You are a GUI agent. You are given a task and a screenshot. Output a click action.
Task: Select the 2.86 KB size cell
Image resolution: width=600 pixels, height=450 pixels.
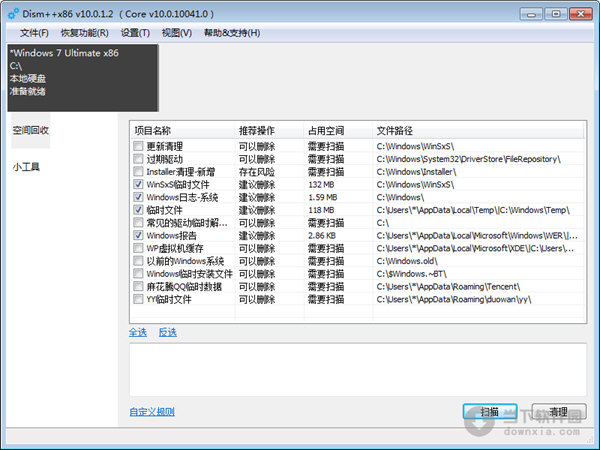tap(322, 235)
